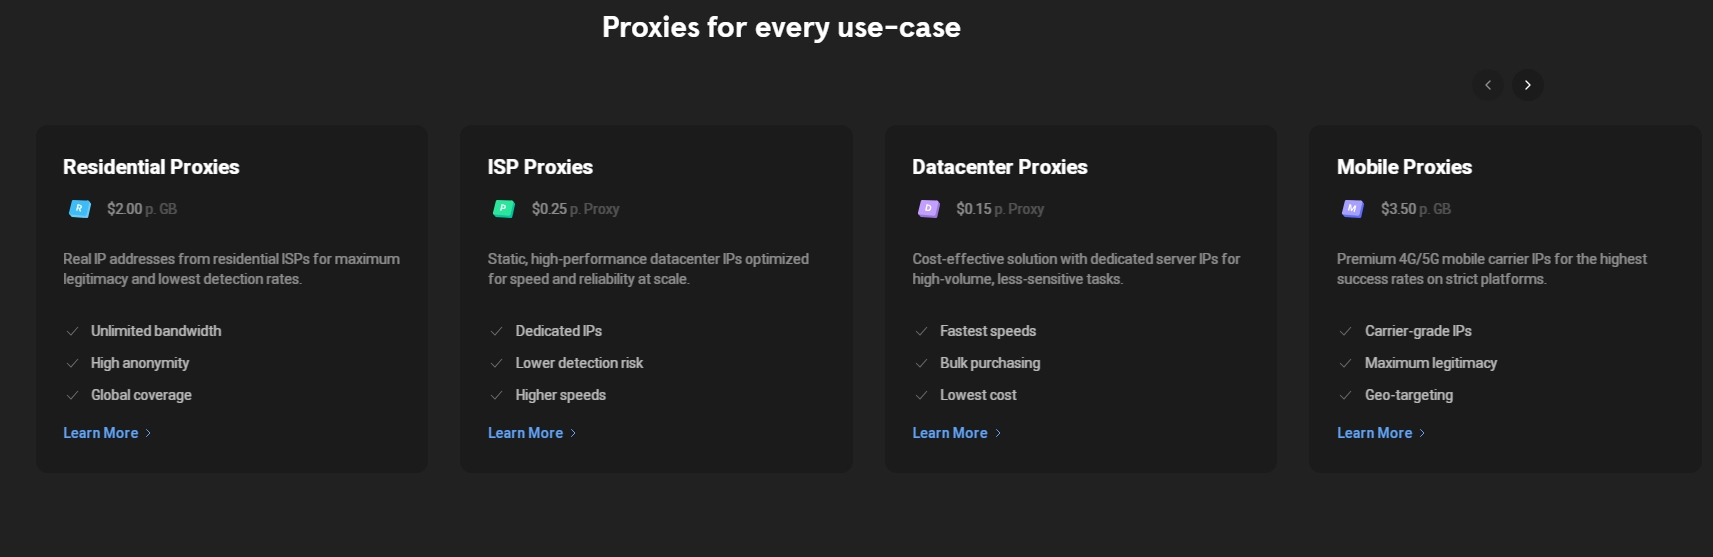Click the purple Datacenter Proxies D icon
This screenshot has height=557, width=1713.
pos(929,208)
